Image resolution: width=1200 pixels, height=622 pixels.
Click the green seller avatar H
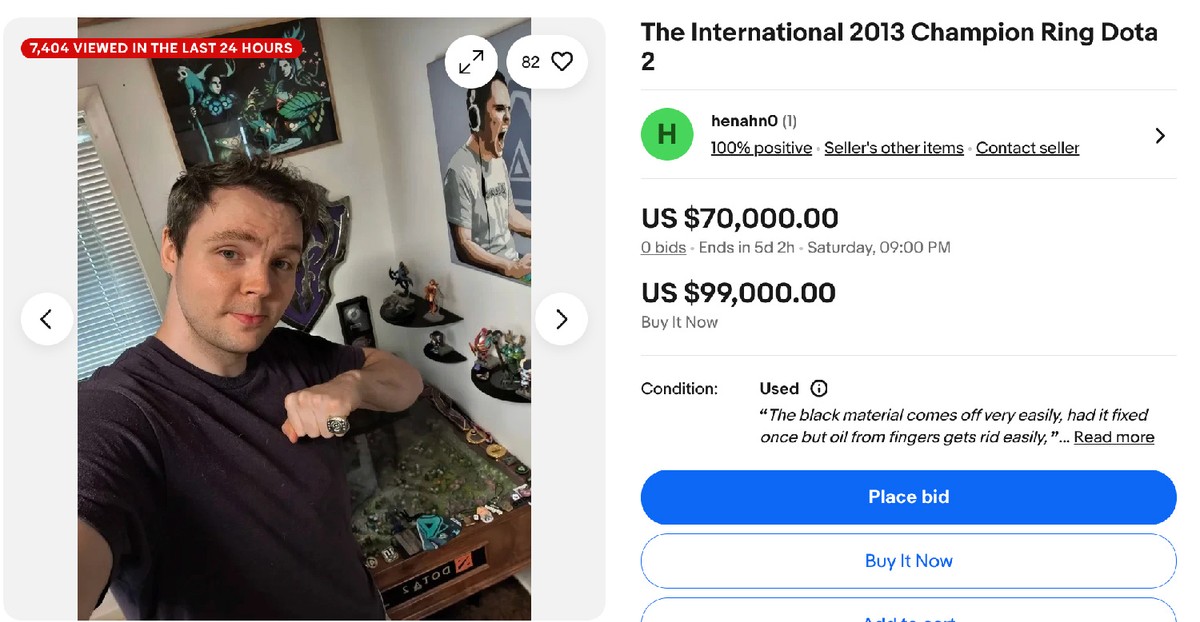click(667, 134)
